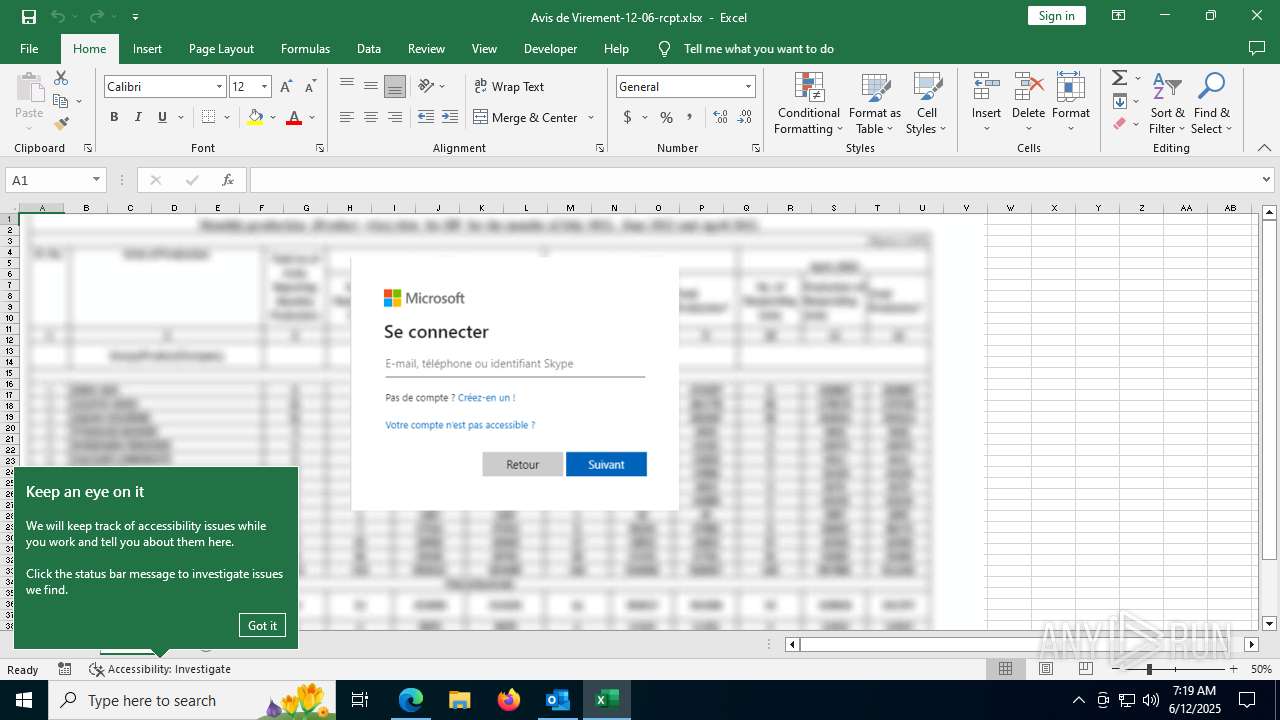
Task: Click Increase Indent icon
Action: (x=450, y=117)
